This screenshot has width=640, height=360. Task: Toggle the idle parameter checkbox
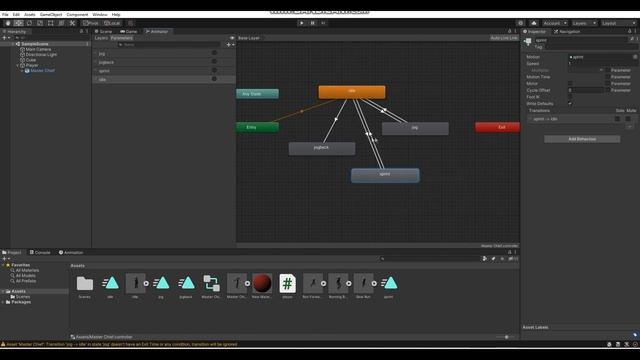point(214,79)
